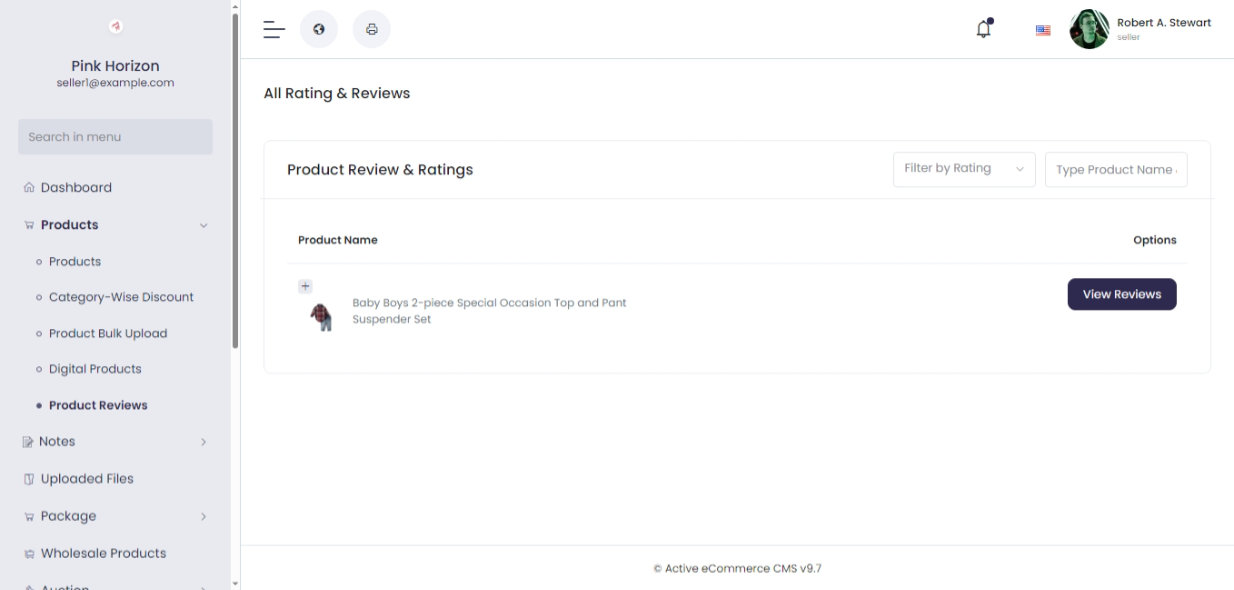Click the All Rating & Reviews heading
The height and width of the screenshot is (590, 1234).
(337, 93)
